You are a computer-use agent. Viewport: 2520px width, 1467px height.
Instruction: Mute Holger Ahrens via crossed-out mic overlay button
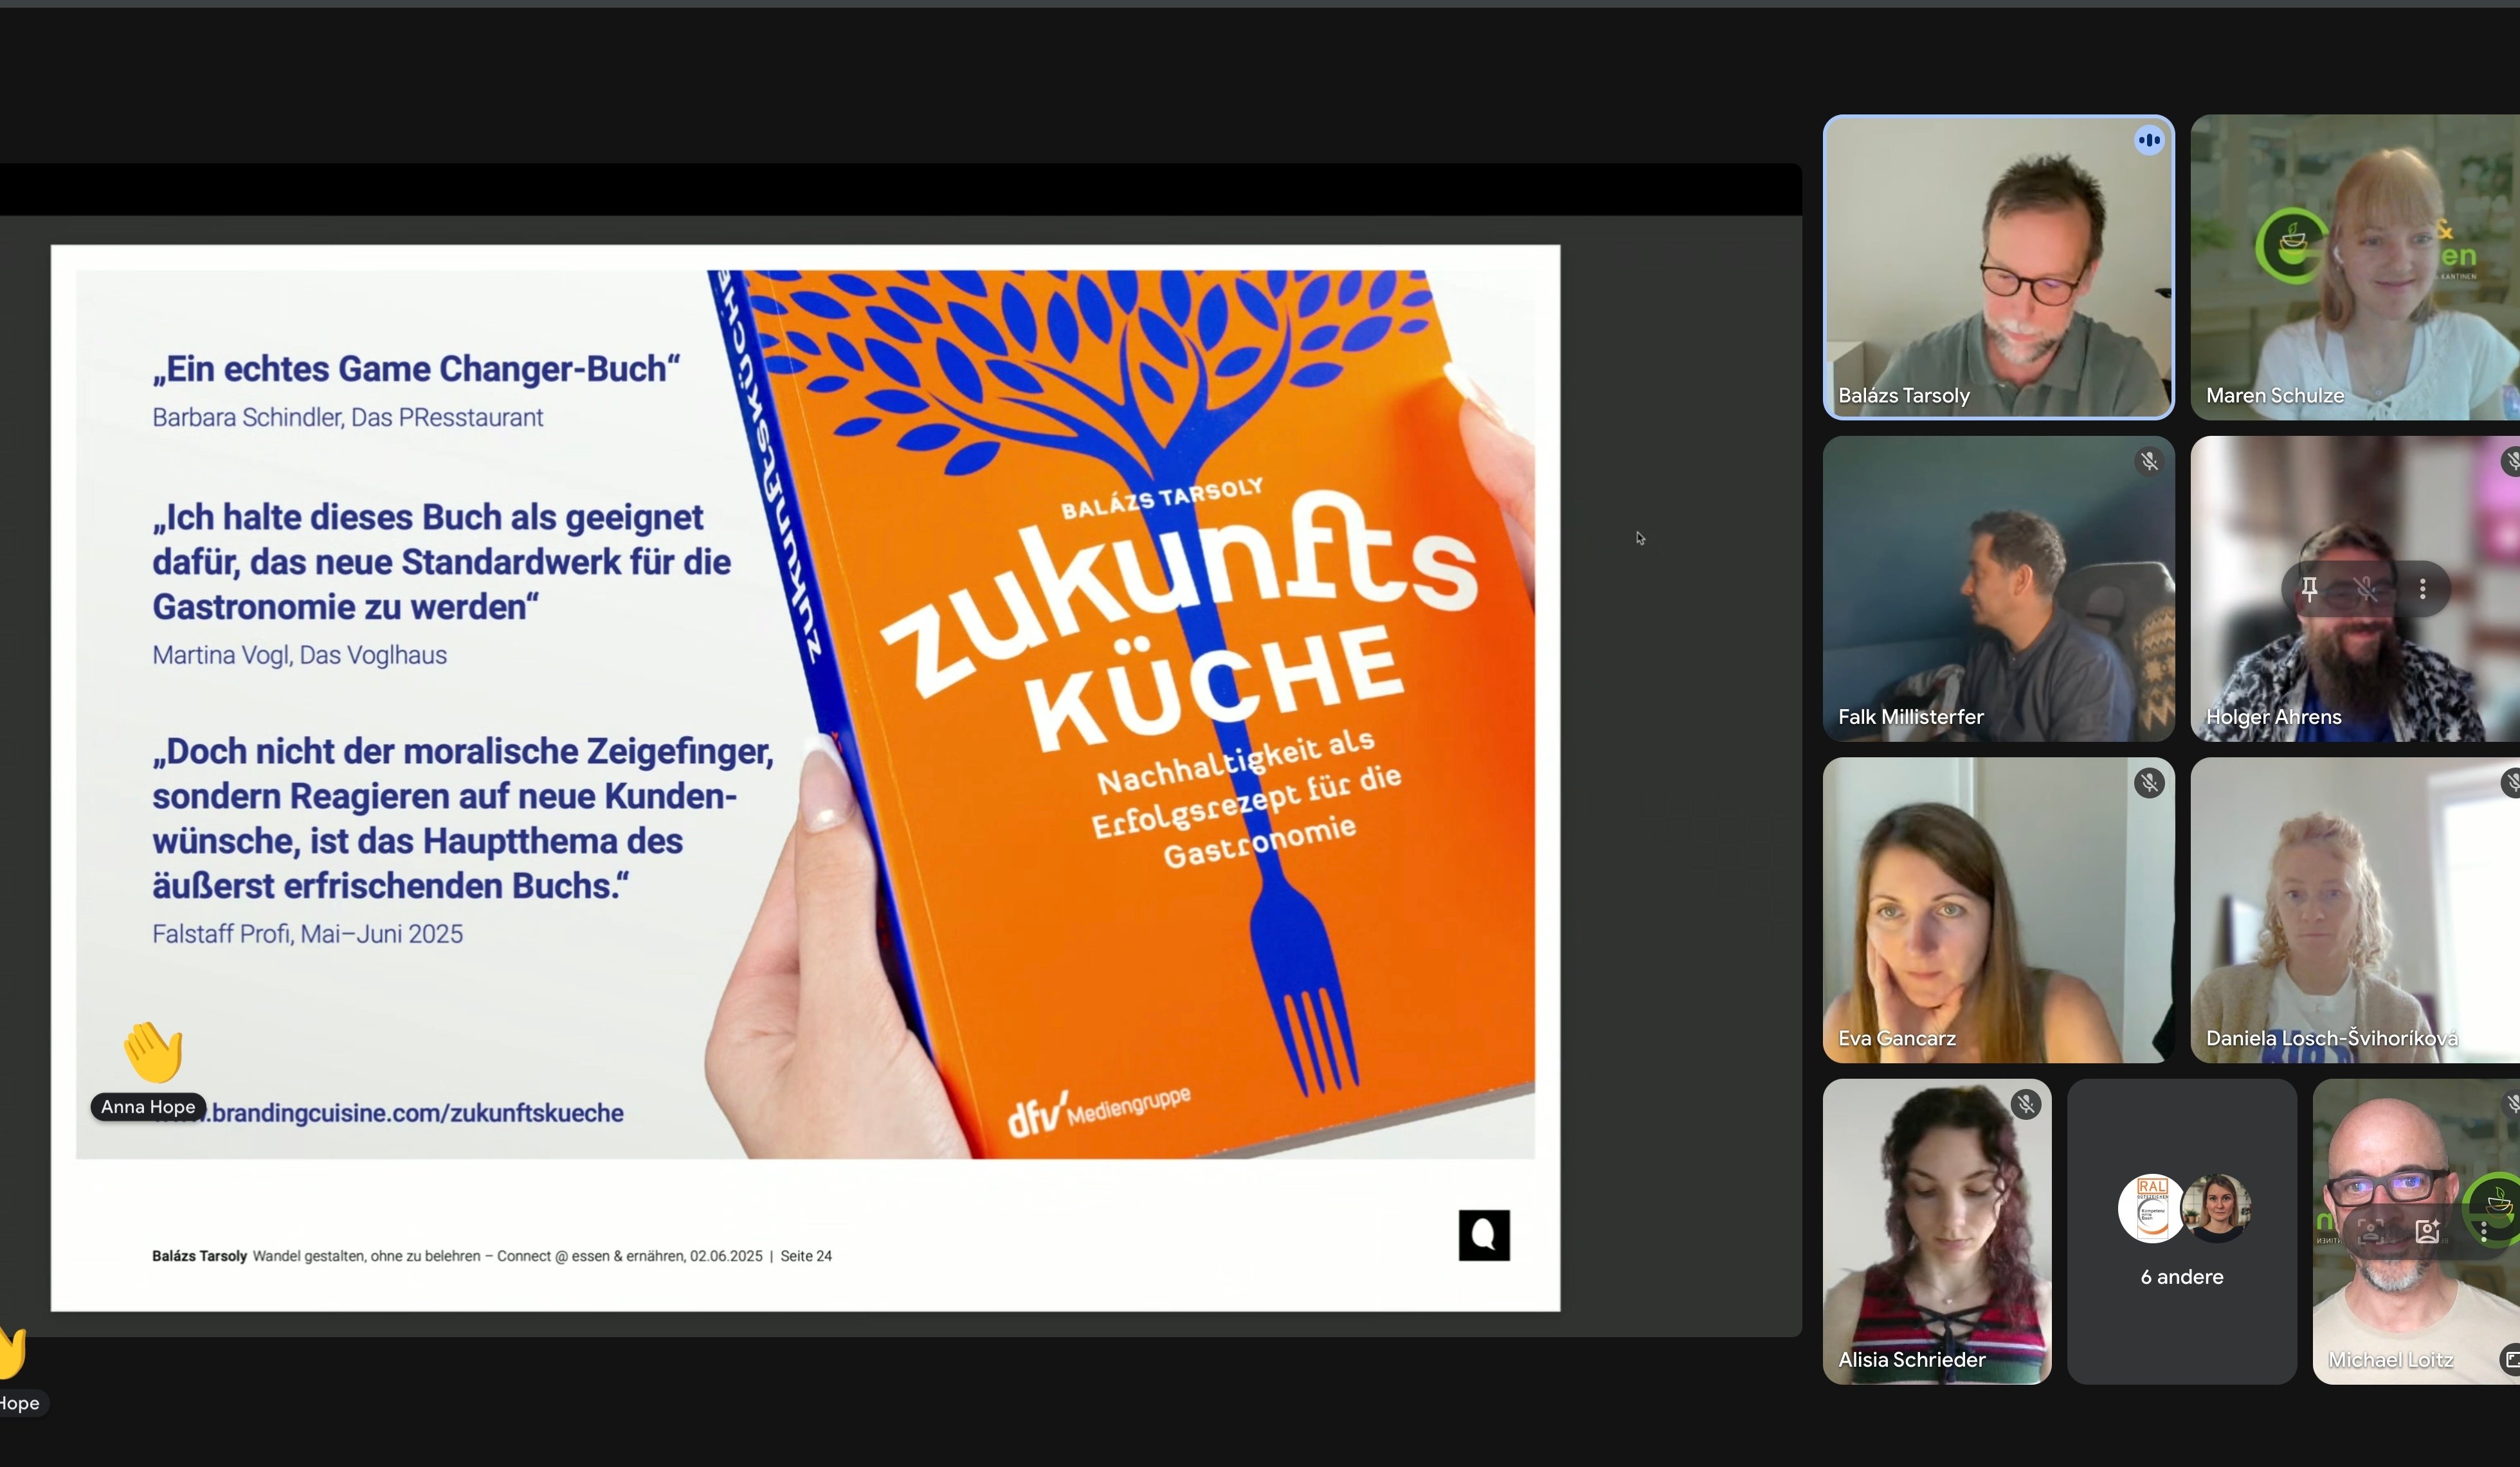point(2366,589)
